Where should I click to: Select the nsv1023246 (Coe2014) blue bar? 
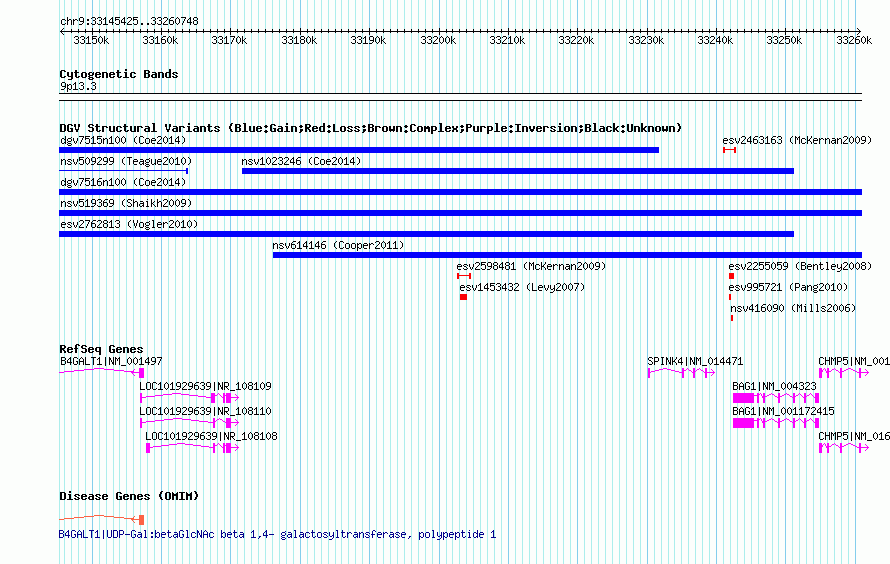pyautogui.click(x=518, y=171)
